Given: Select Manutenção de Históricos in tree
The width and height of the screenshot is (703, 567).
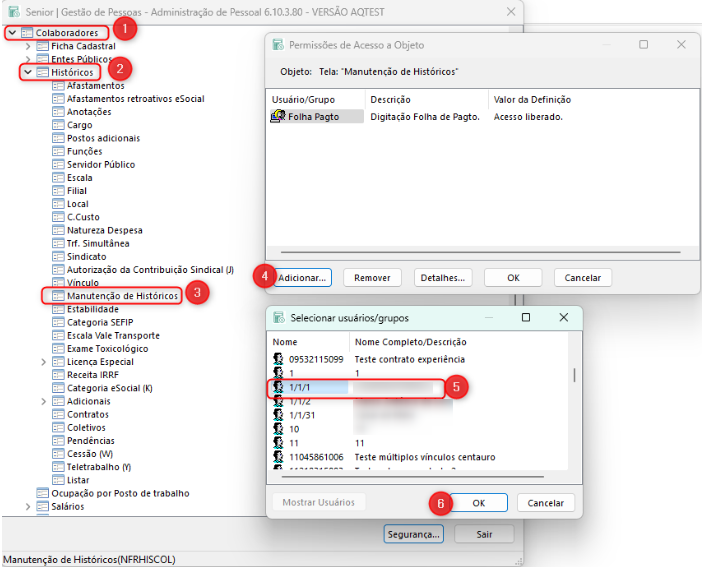Looking at the screenshot, I should (x=122, y=296).
